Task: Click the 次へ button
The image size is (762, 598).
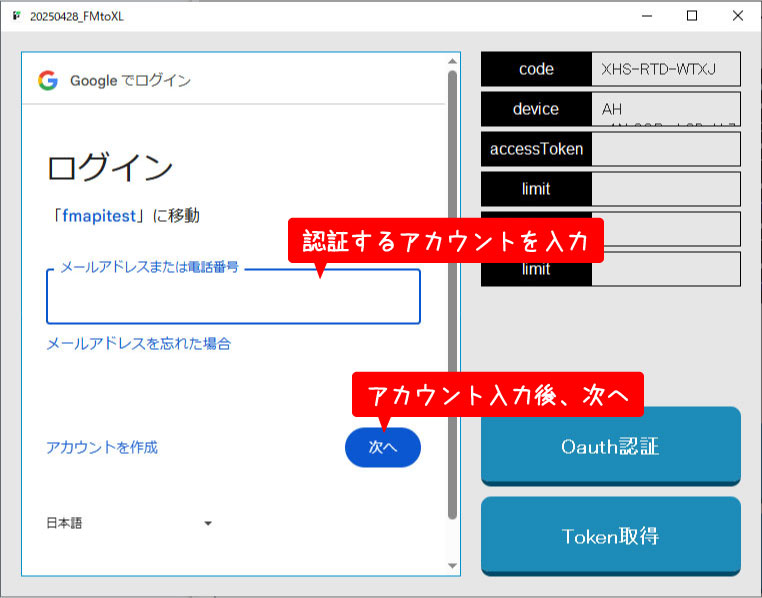Action: pyautogui.click(x=383, y=447)
